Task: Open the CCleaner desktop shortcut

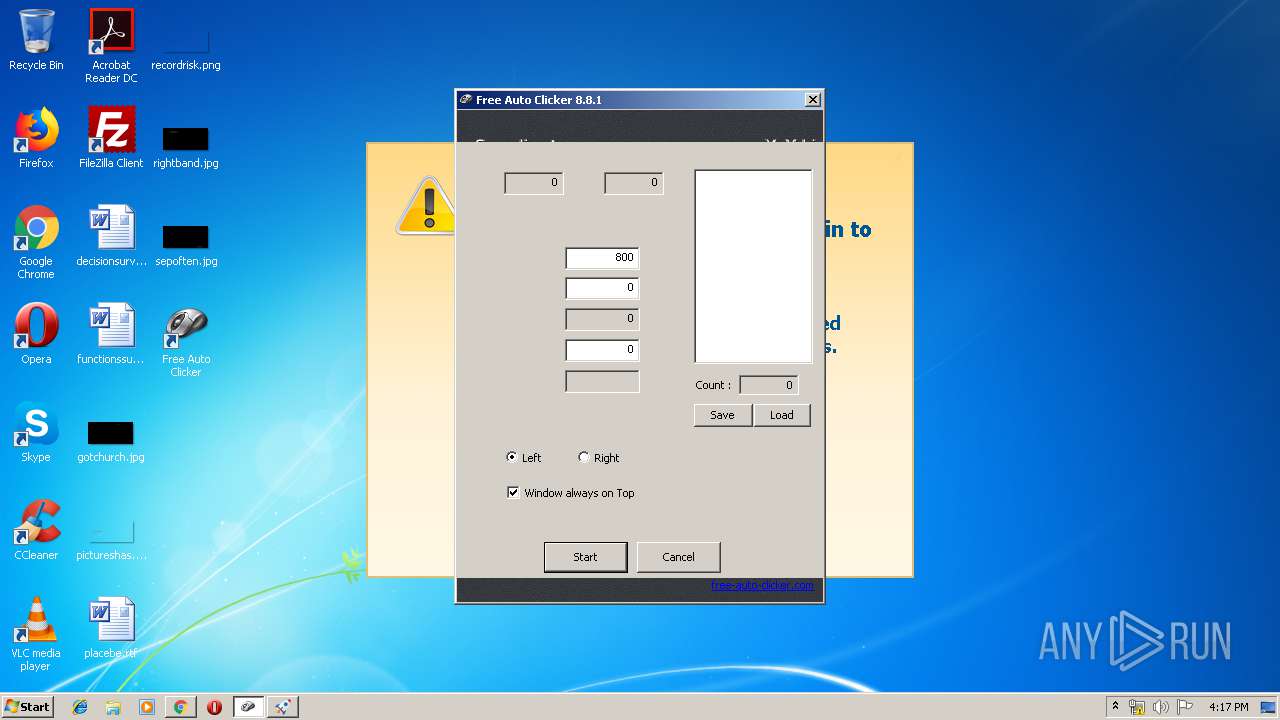Action: (x=36, y=530)
